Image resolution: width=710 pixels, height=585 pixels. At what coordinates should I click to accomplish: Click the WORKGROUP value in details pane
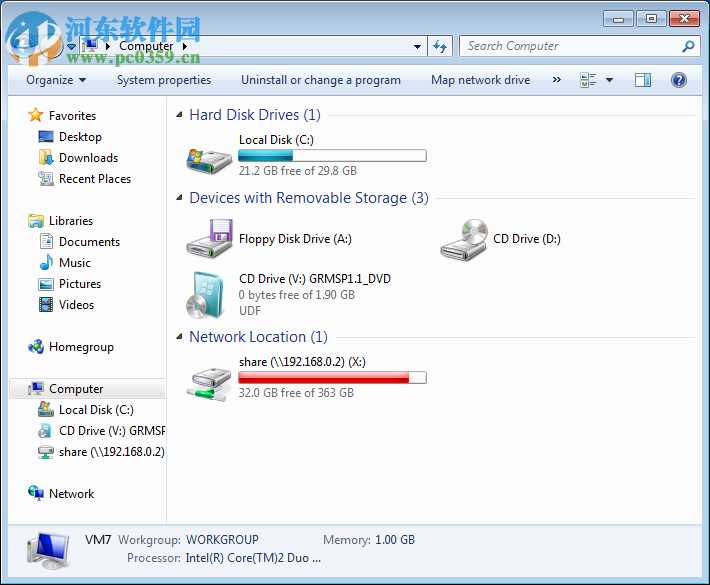point(222,540)
